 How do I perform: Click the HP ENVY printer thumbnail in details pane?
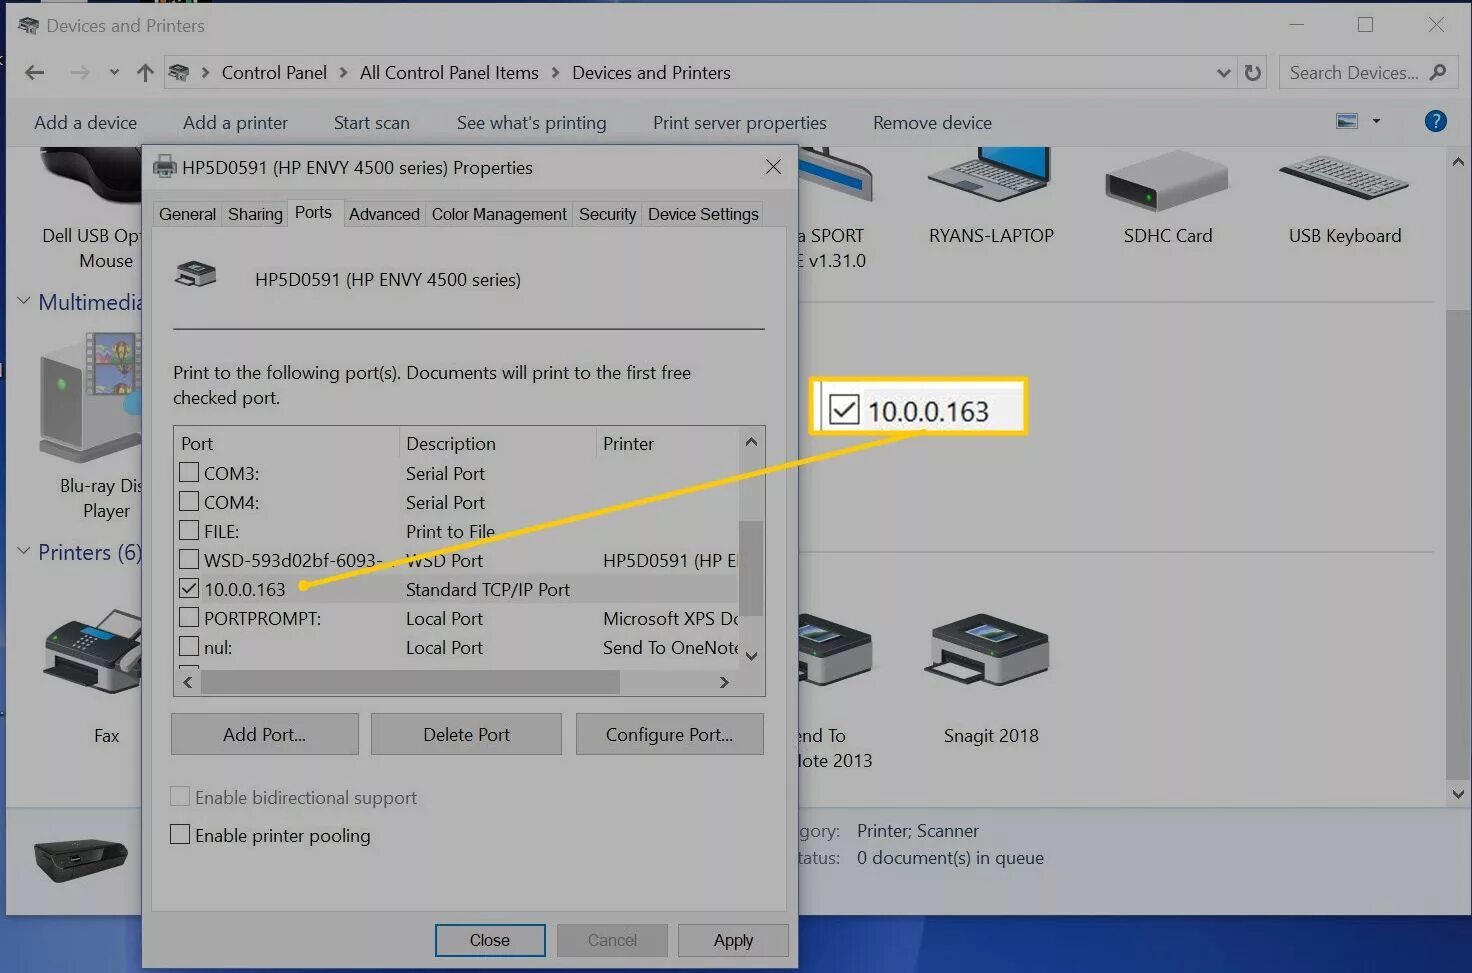click(x=81, y=860)
